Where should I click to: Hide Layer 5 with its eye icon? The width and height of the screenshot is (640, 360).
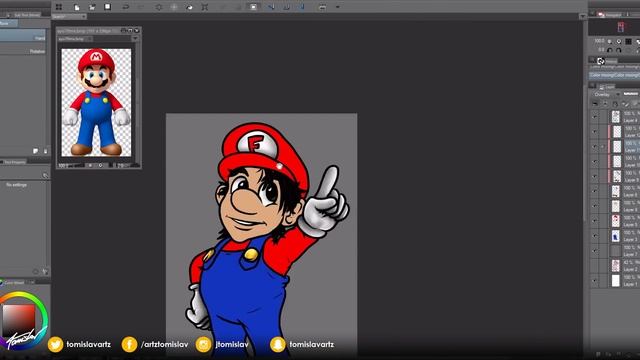(x=595, y=221)
